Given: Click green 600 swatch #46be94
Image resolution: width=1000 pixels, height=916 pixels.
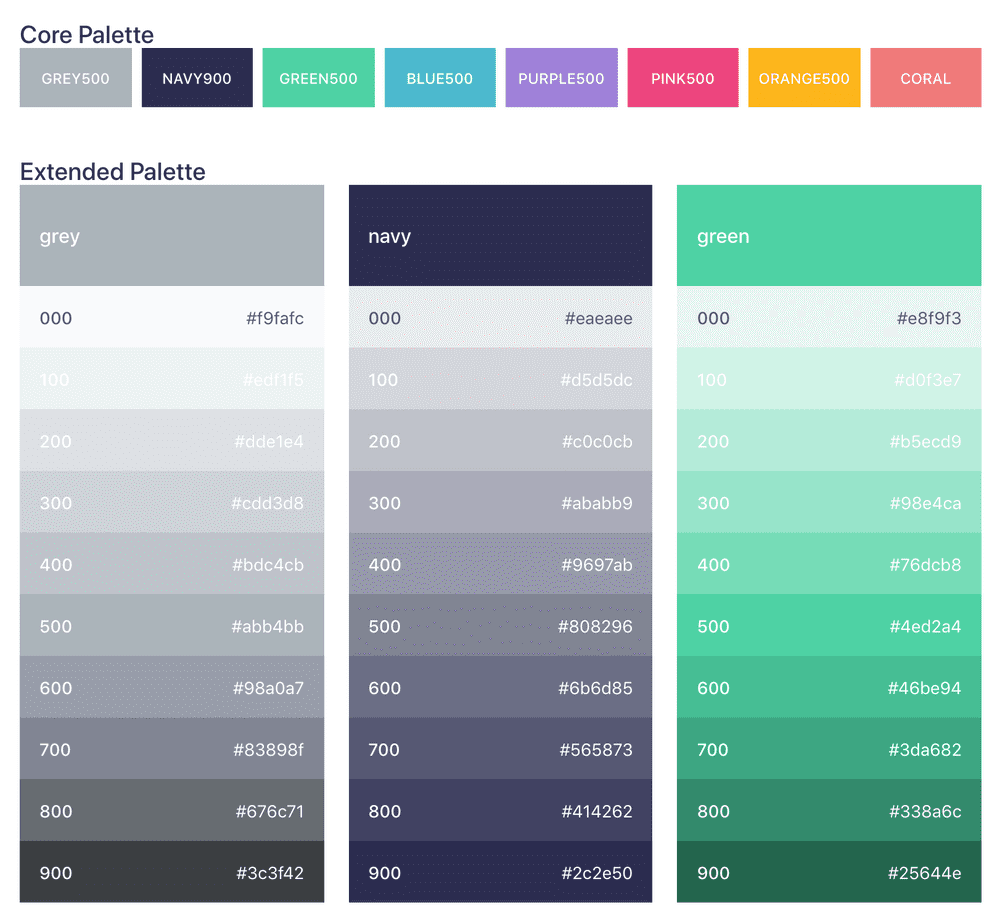Looking at the screenshot, I should pyautogui.click(x=829, y=688).
